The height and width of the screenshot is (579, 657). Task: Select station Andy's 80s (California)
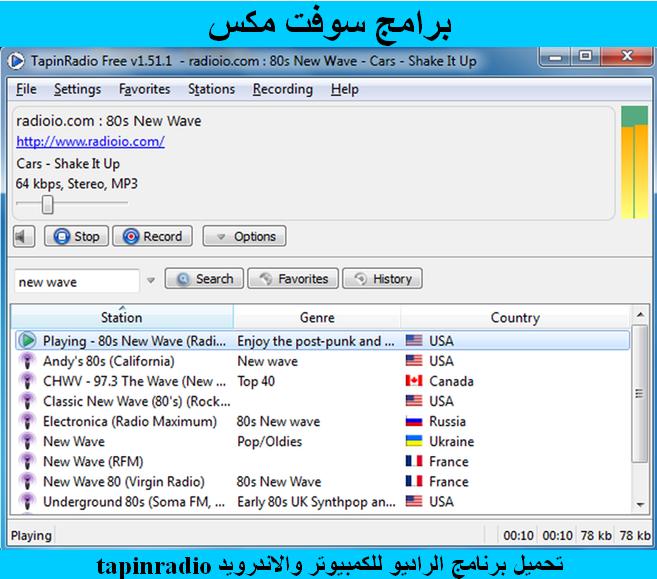tap(109, 361)
